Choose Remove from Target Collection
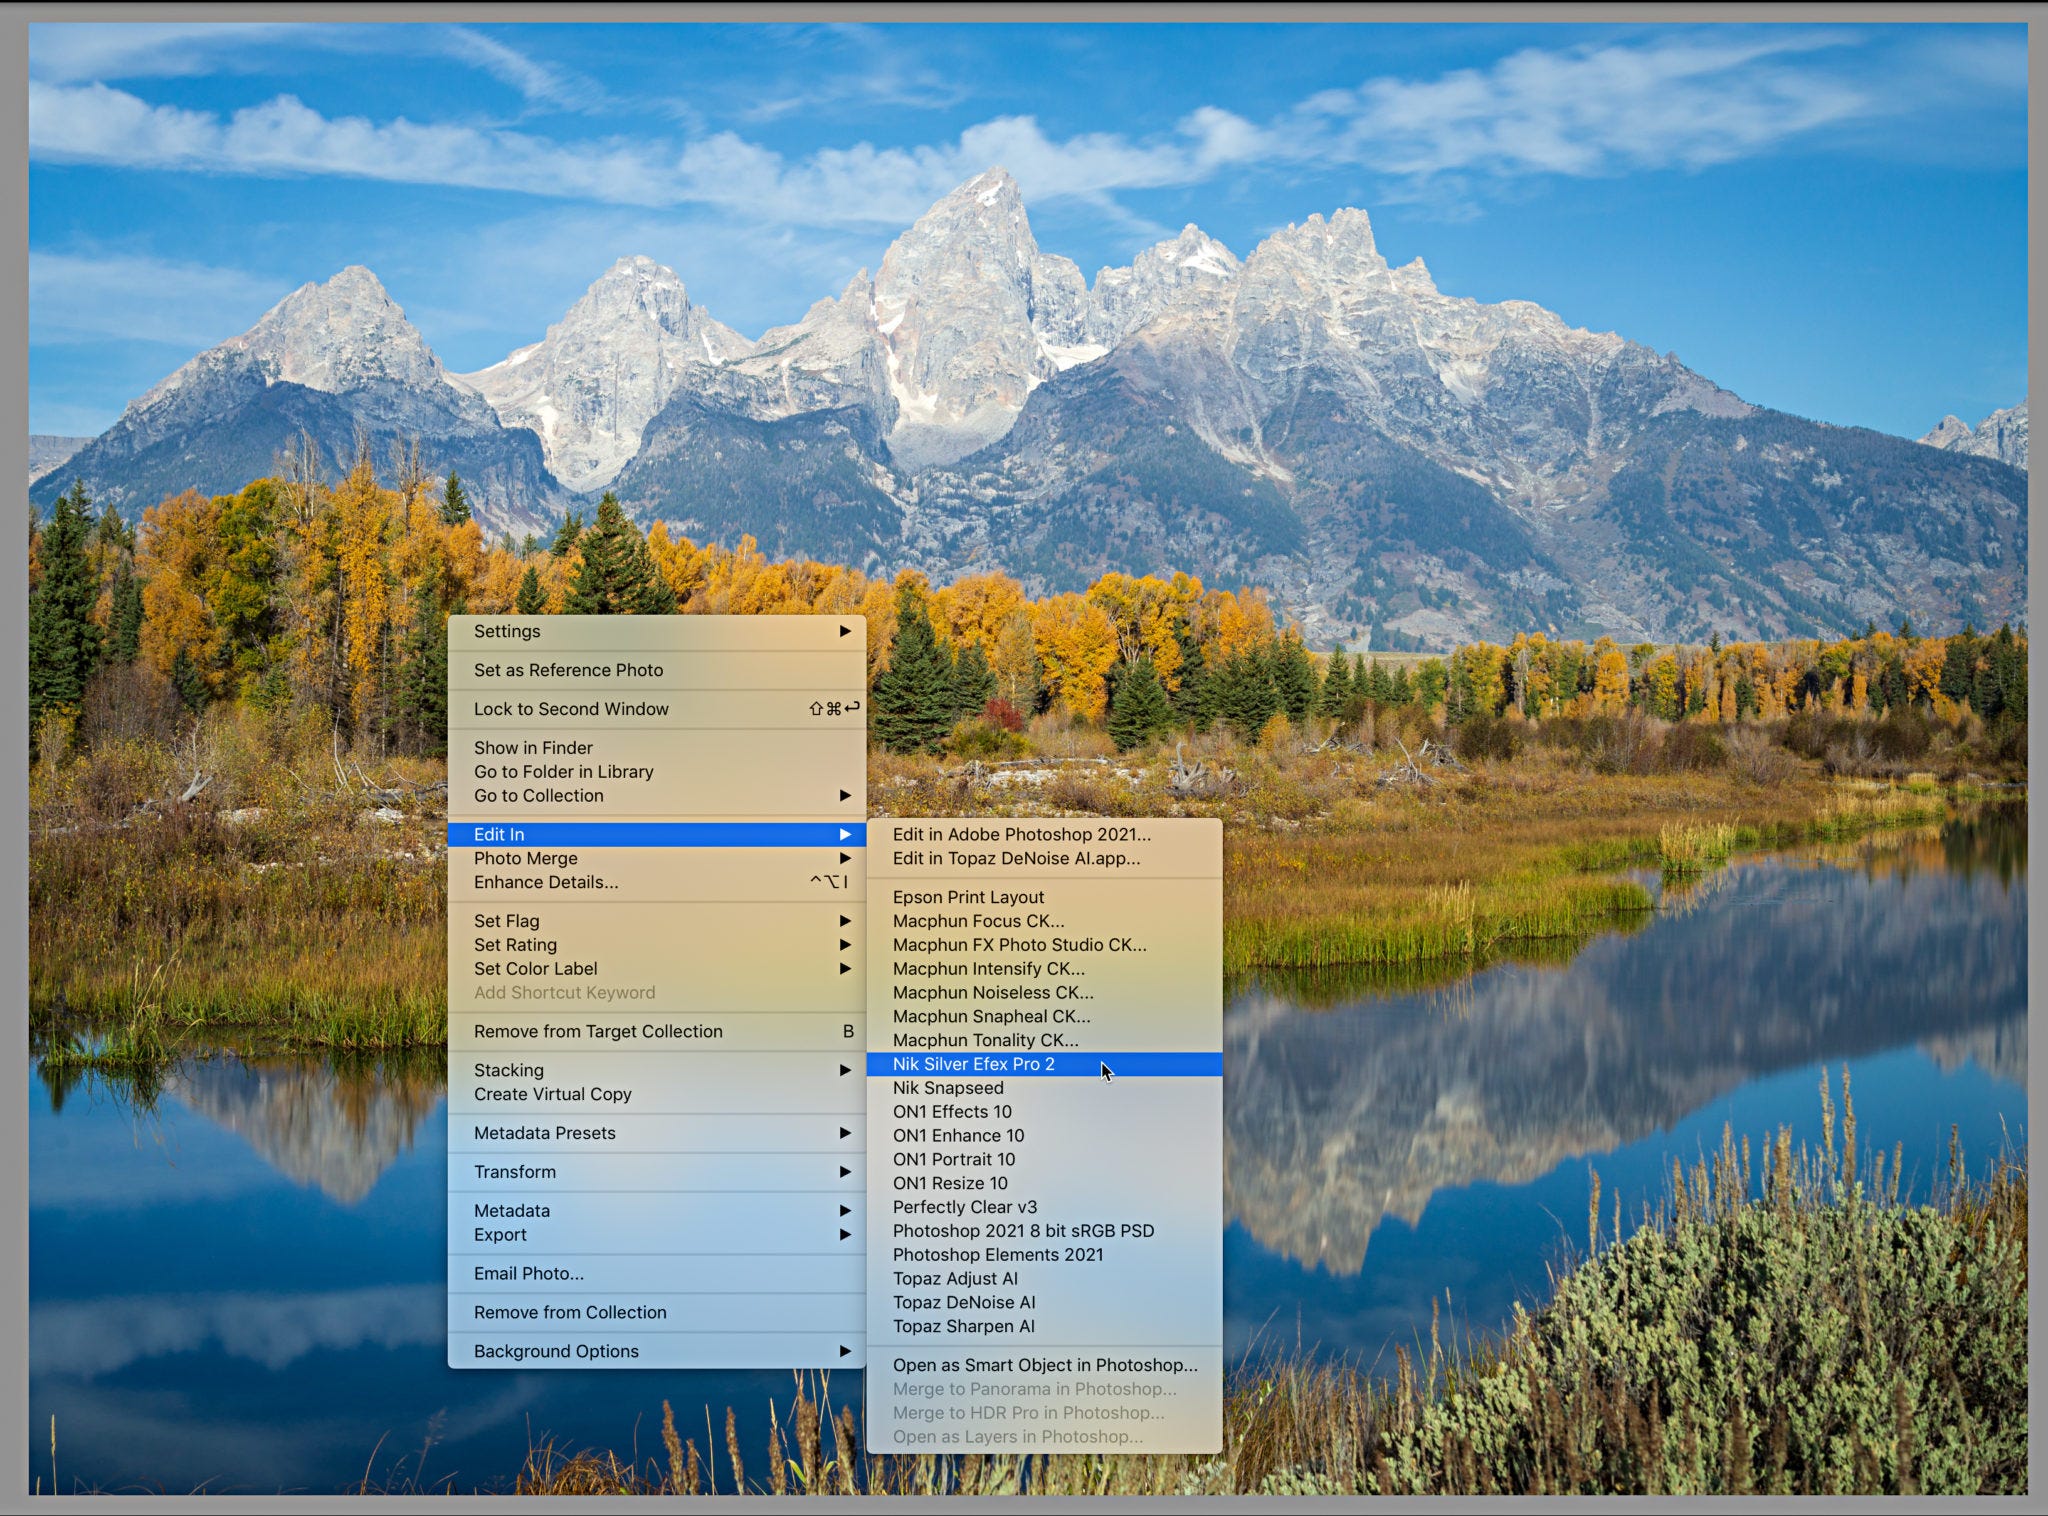This screenshot has width=2048, height=1516. [x=657, y=1031]
